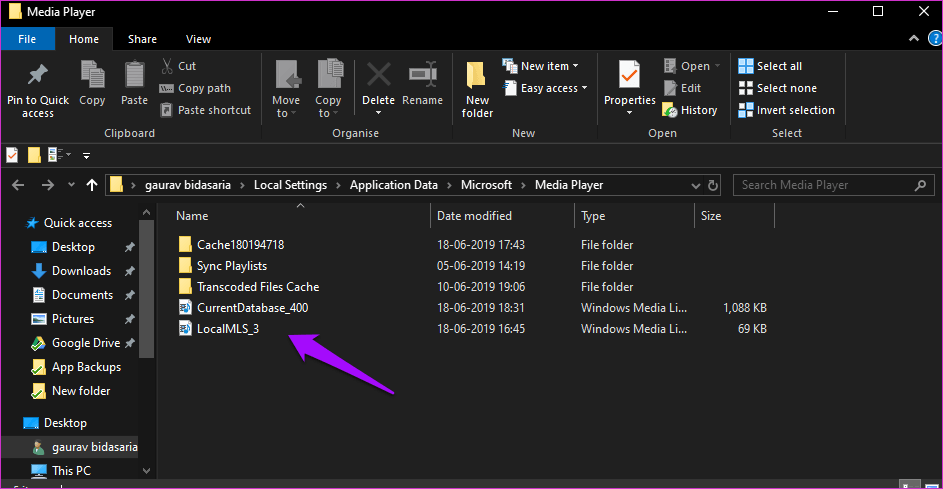Select the Transcoded Files Cache folder

[258, 287]
